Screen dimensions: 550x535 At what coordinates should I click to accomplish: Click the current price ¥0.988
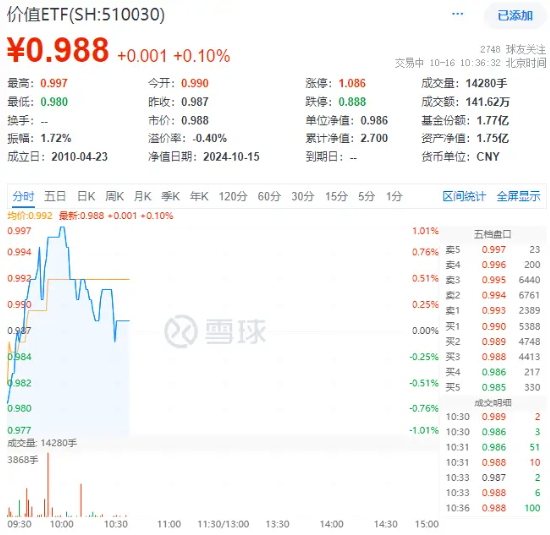[x=58, y=50]
